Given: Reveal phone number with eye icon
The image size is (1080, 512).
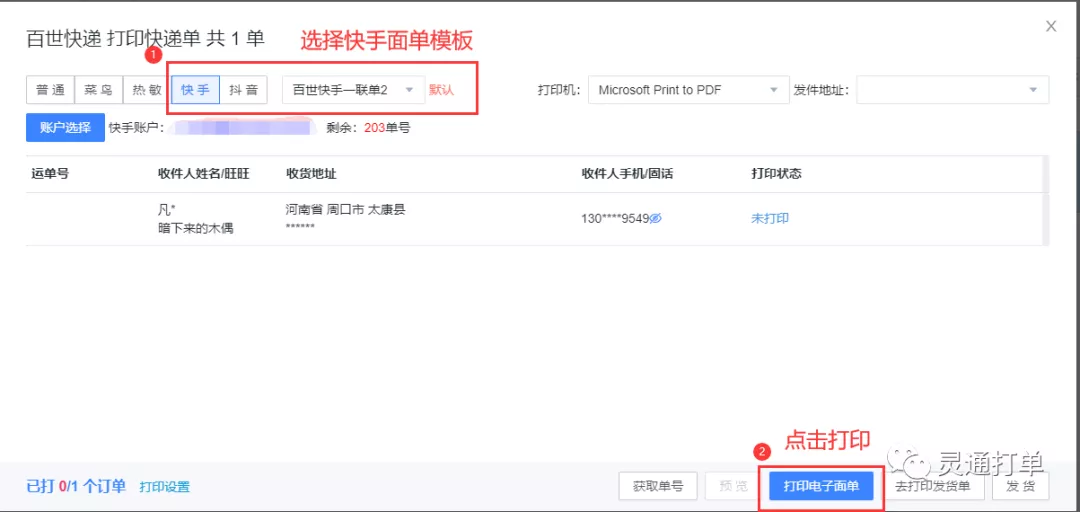Looking at the screenshot, I should tap(656, 218).
